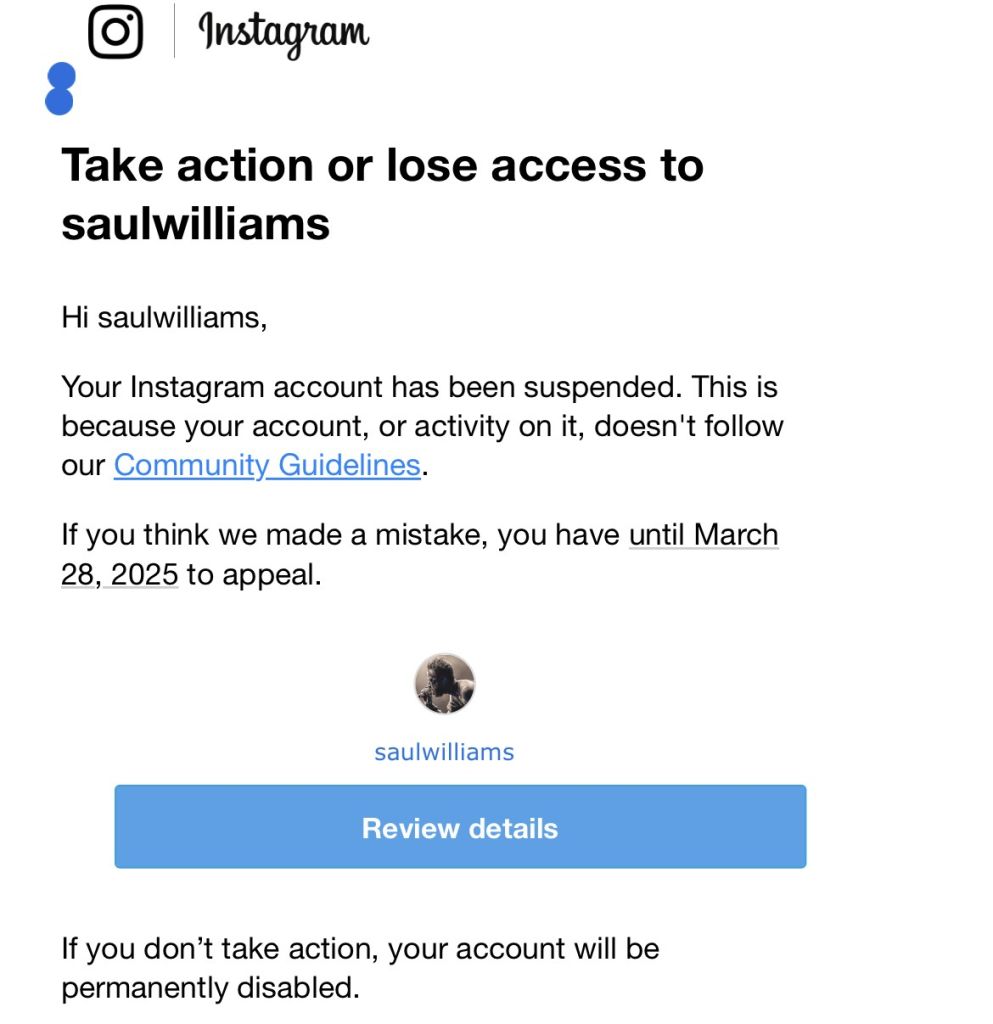Screen dimensions: 993x1024
Task: Click "Your Instagram account has been suspended" sentence
Action: [371, 387]
